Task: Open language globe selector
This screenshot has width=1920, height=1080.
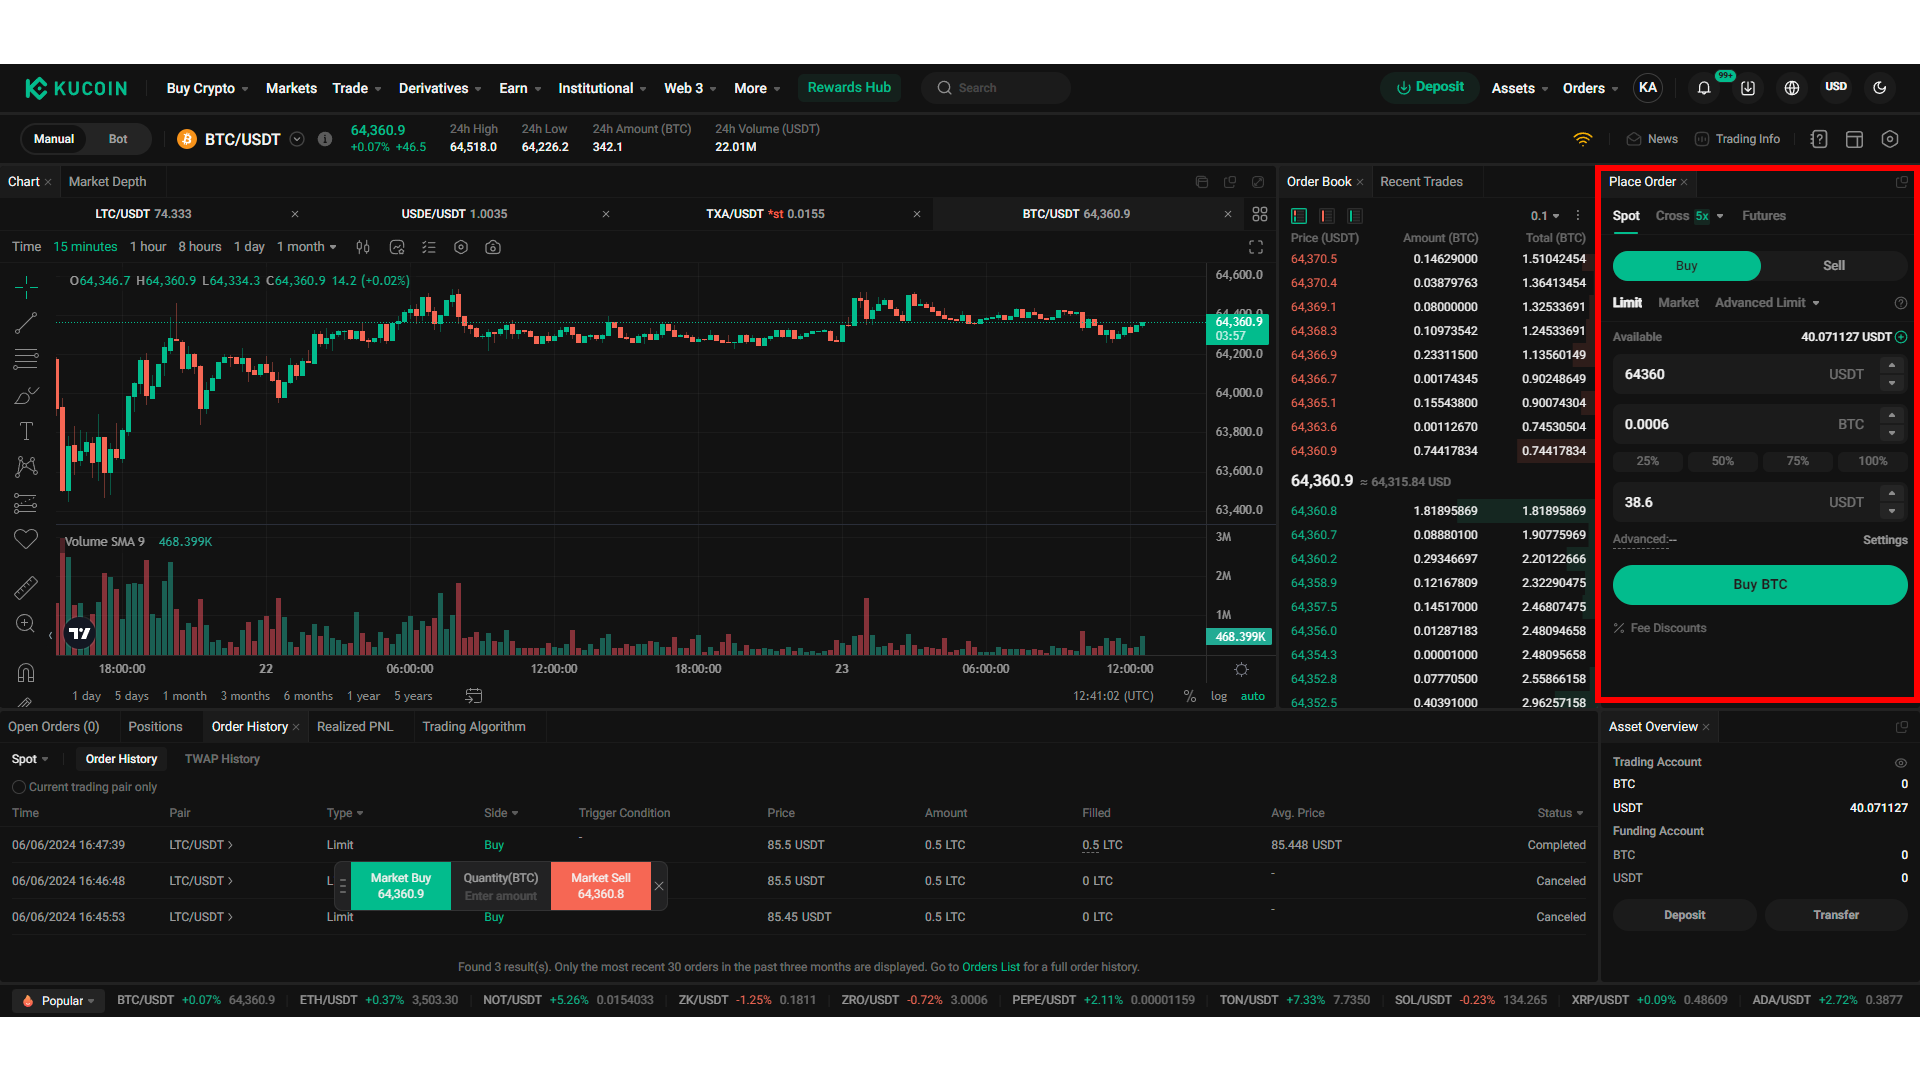Action: tap(1792, 88)
